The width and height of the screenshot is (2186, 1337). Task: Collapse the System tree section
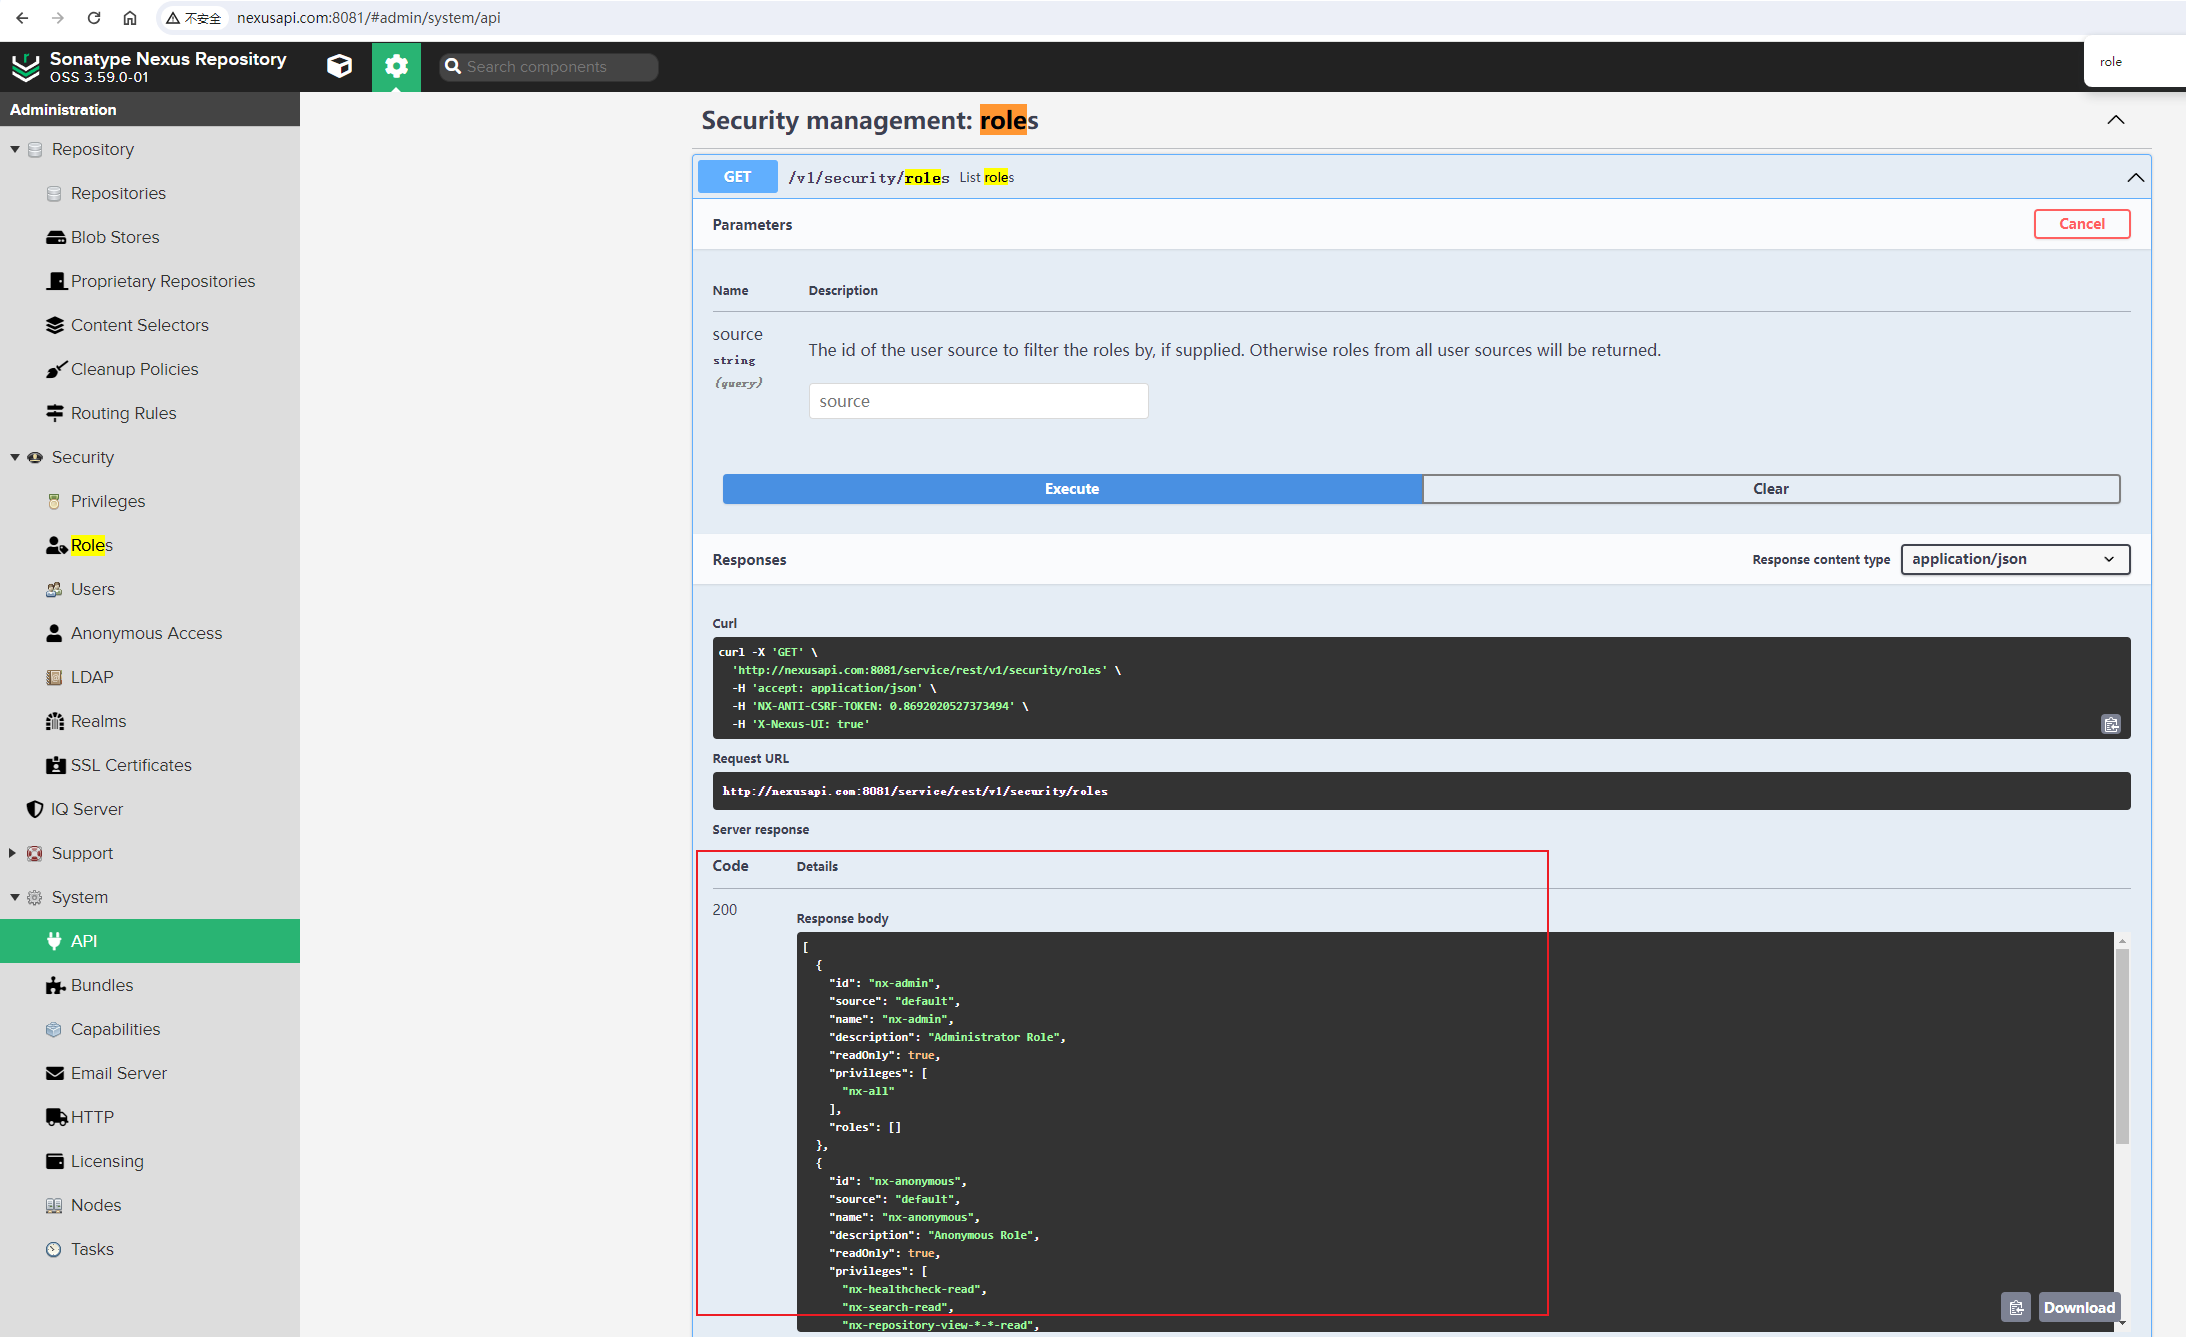(15, 897)
